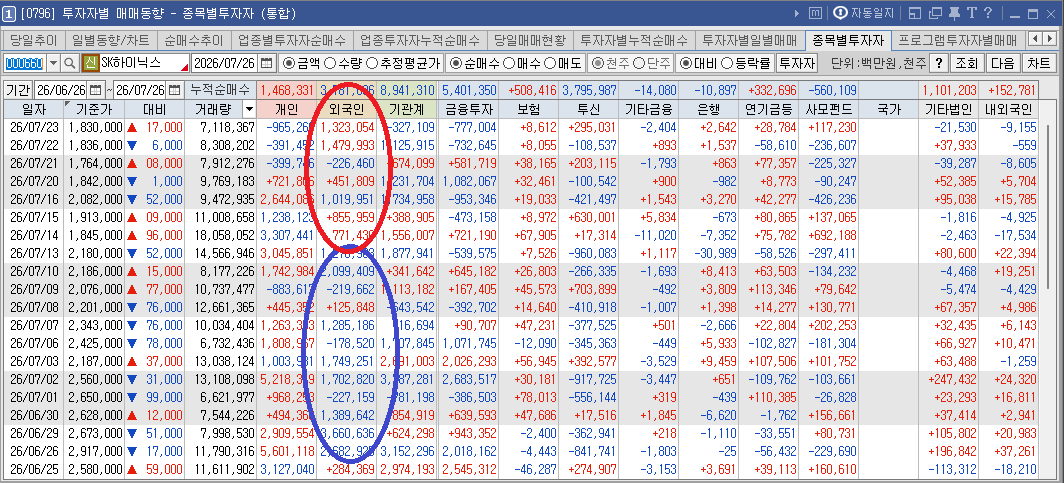Click the 26/07/23 date row cell
Screen dimensions: 1064x483
coord(33,127)
